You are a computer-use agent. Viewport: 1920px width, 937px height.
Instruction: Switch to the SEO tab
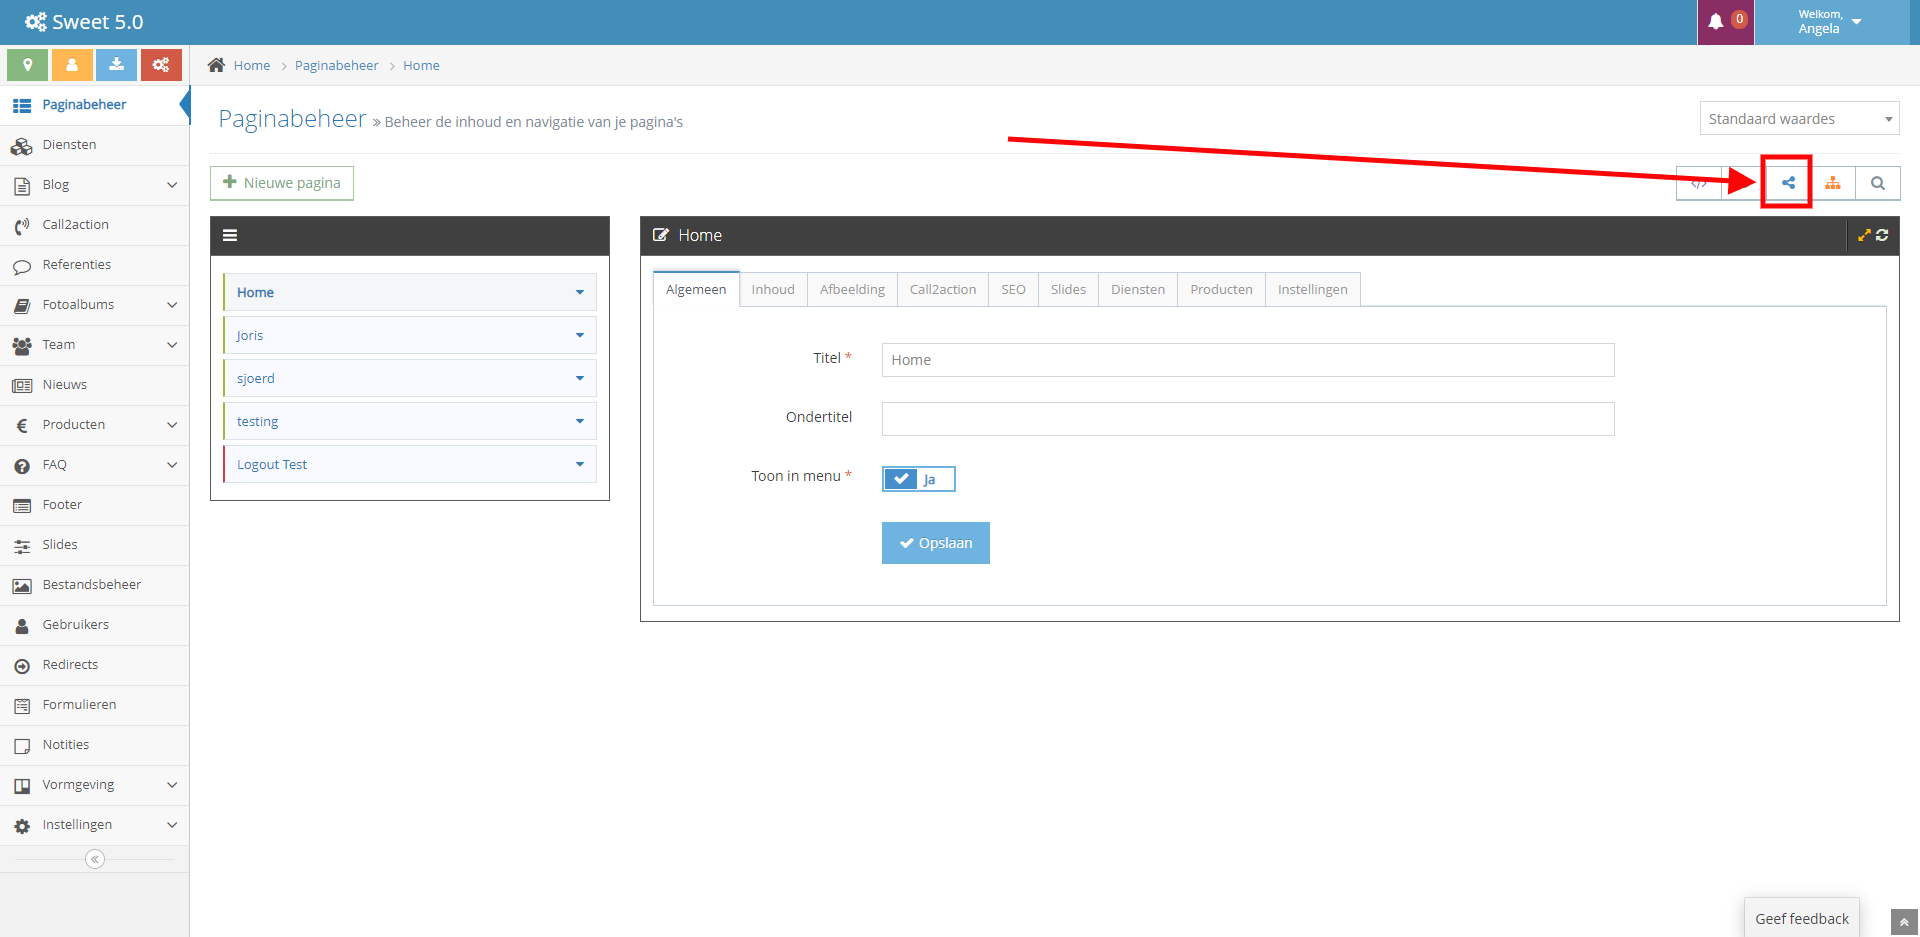point(1013,289)
